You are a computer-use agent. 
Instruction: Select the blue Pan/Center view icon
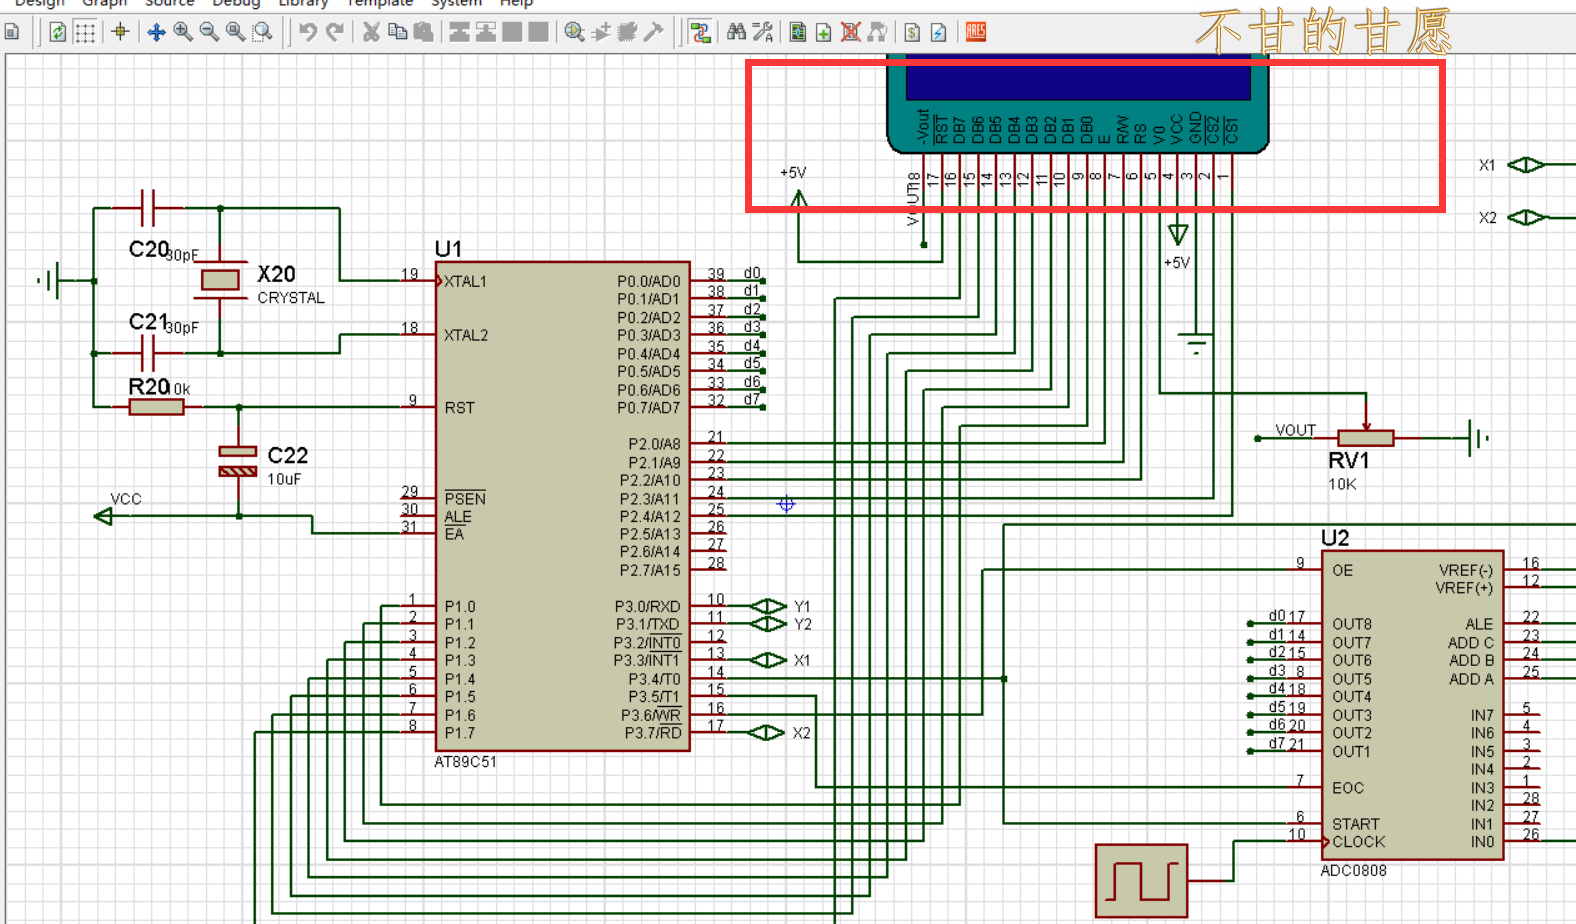point(156,32)
